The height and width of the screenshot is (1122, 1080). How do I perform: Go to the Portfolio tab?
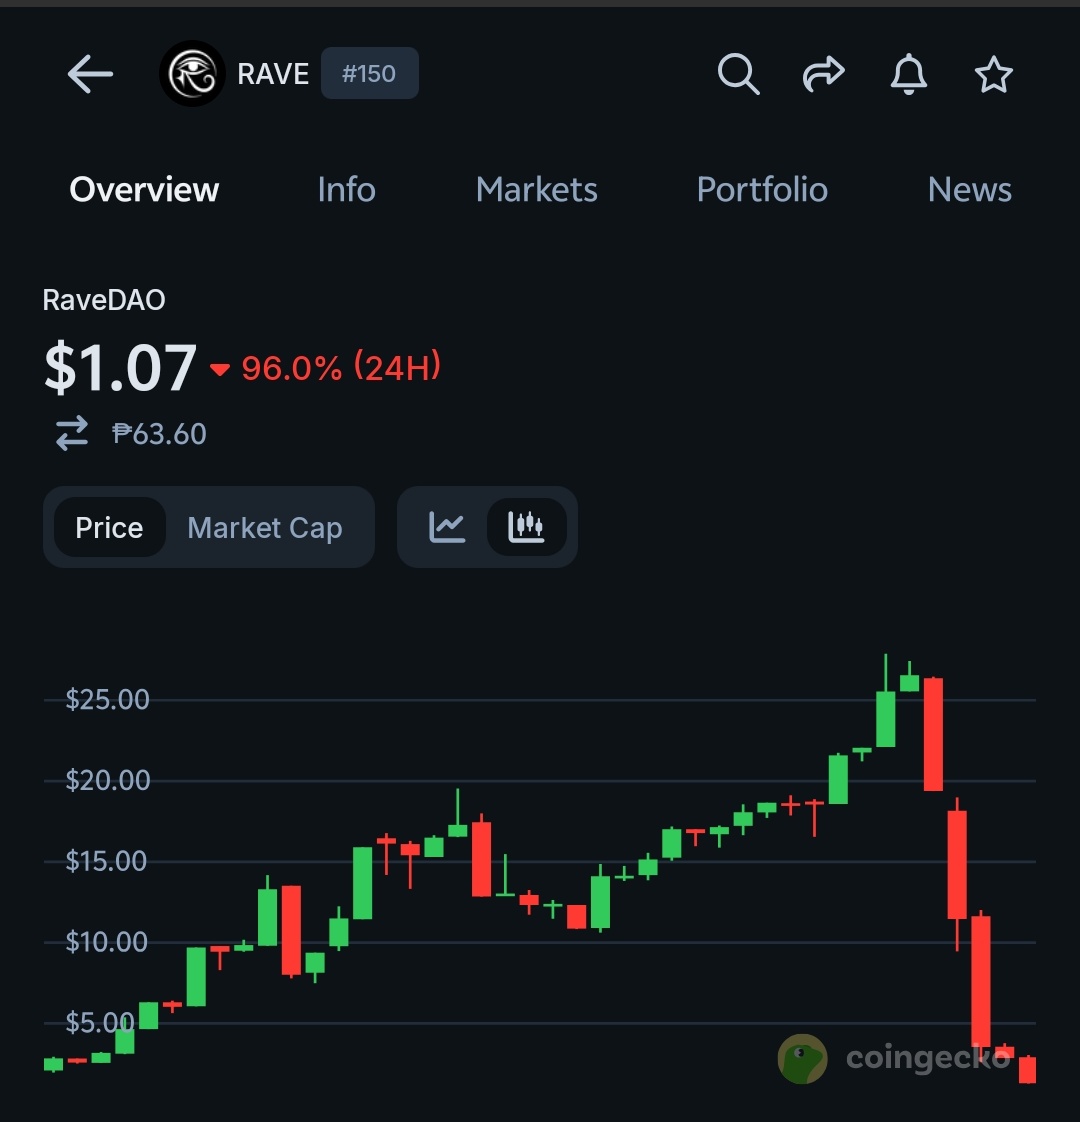coord(762,190)
